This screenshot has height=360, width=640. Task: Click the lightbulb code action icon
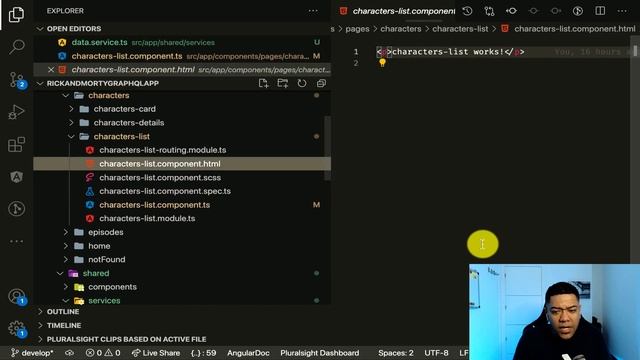382,63
